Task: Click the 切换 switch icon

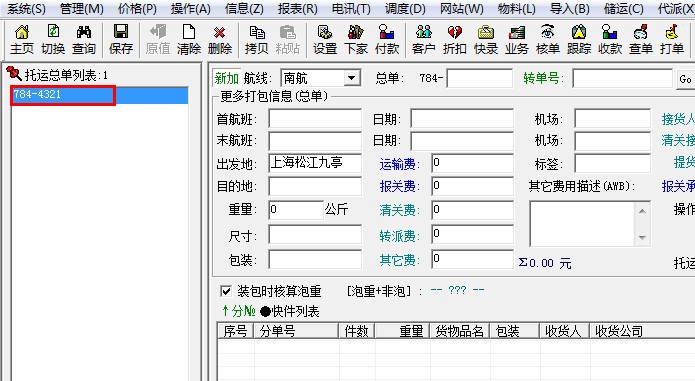Action: tap(53, 39)
